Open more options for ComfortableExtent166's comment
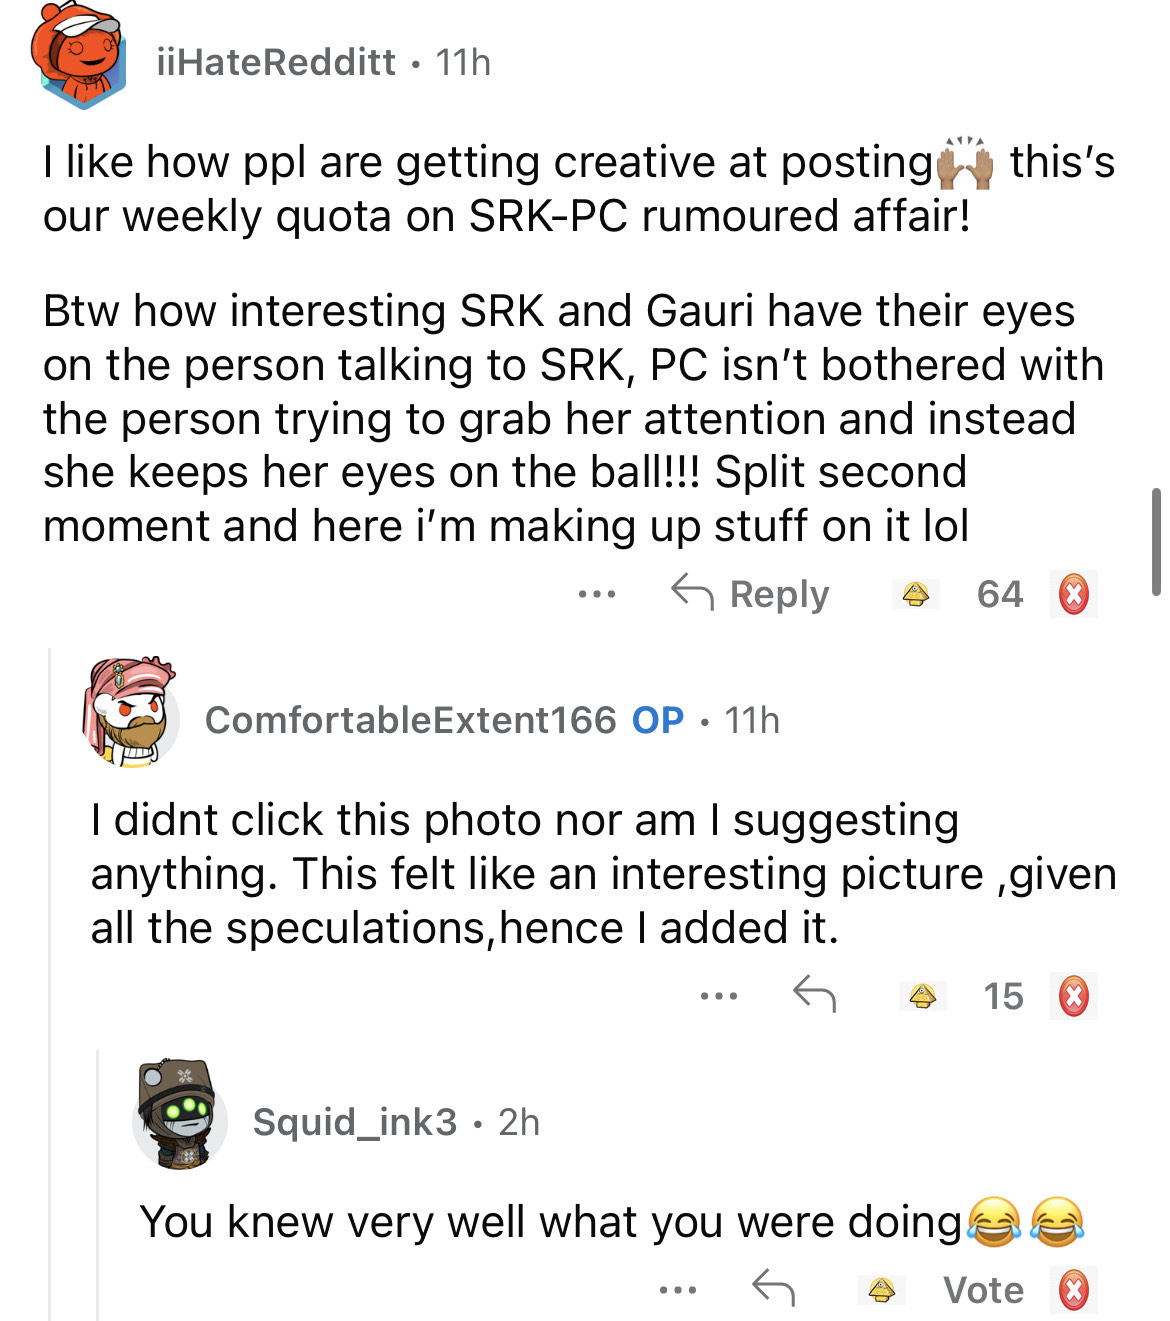The image size is (1170, 1321). (x=719, y=996)
